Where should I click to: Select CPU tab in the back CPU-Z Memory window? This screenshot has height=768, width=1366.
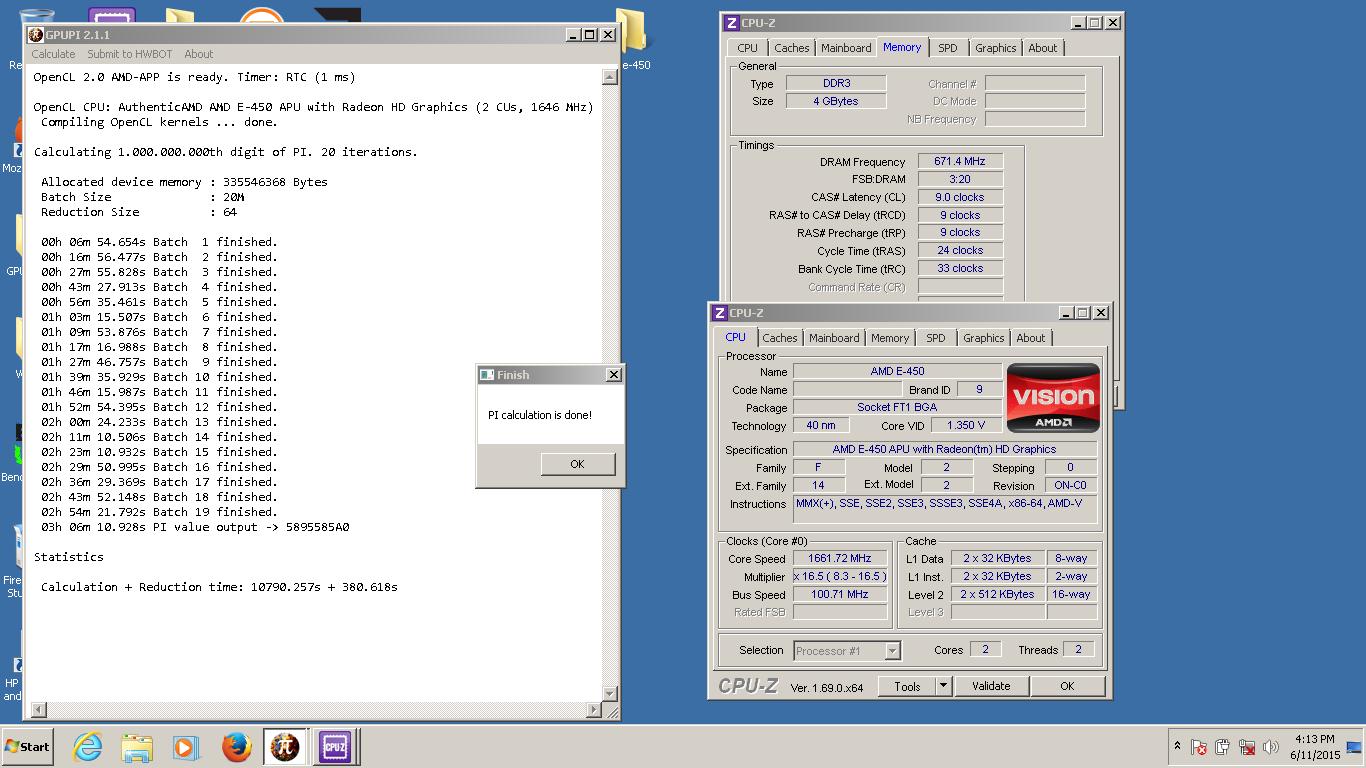coord(748,48)
